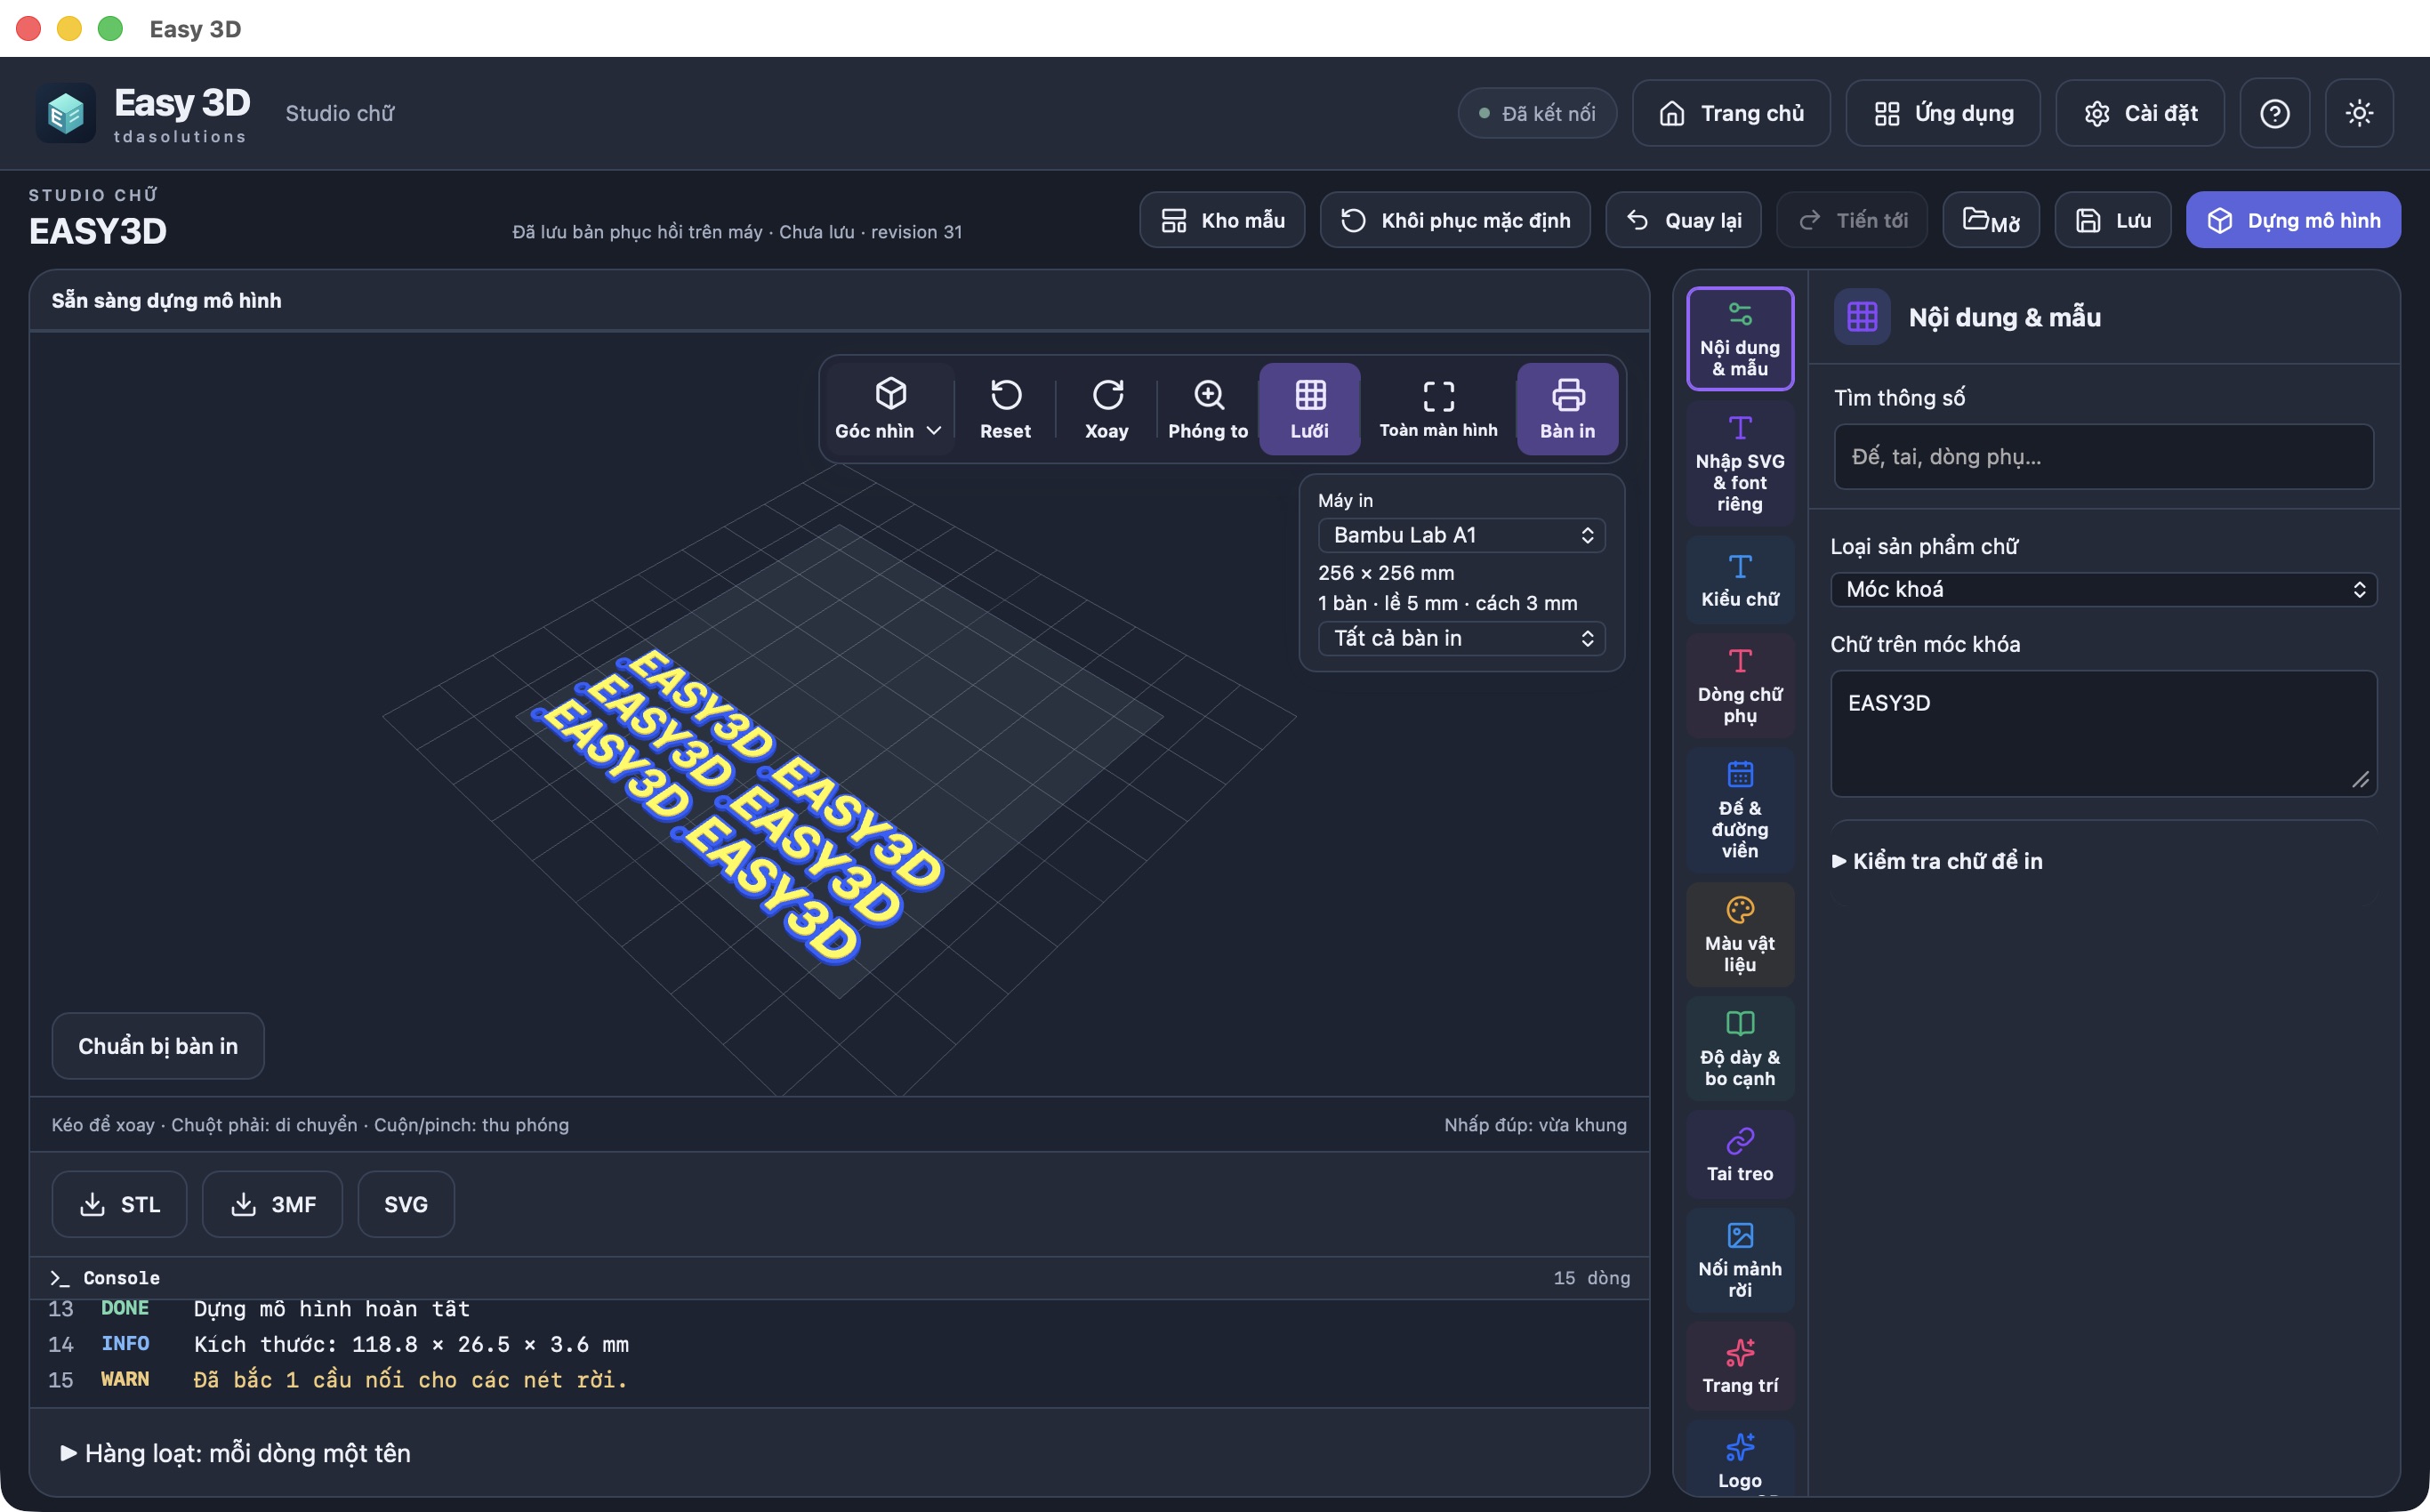This screenshot has height=1512, width=2430.
Task: Click the Phóng to zoom icon
Action: (x=1208, y=409)
